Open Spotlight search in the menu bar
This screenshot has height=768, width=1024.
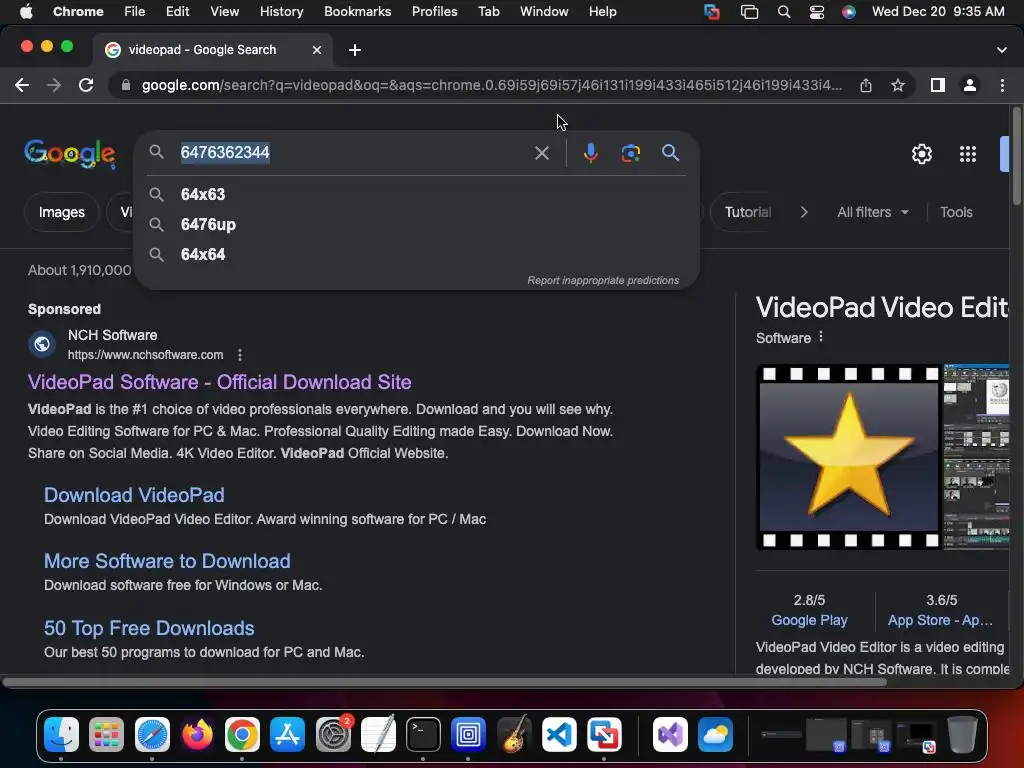coord(784,12)
